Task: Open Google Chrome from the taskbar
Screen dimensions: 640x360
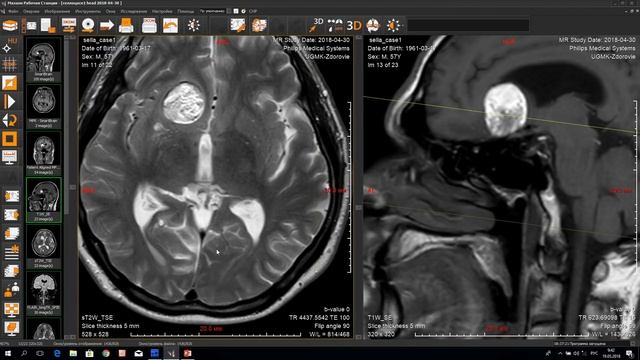Action: 106,353
